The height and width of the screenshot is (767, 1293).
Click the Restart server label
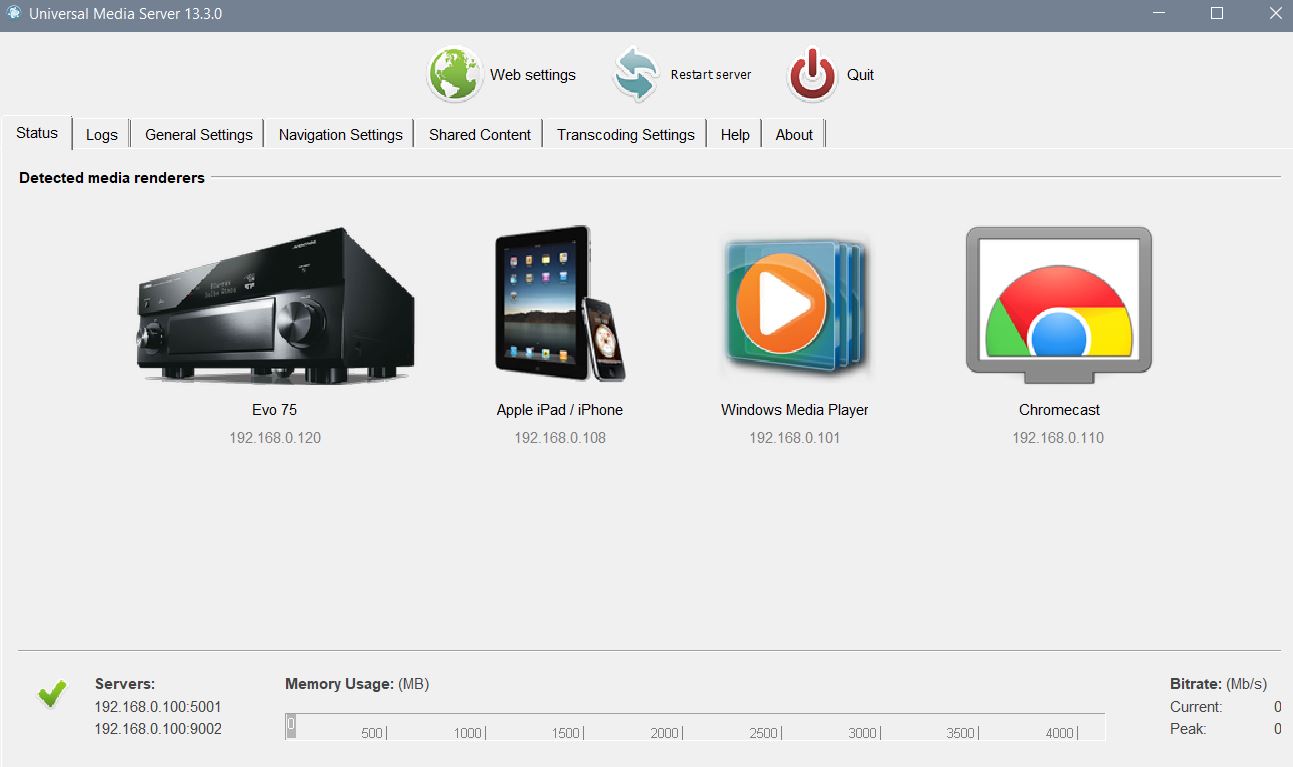click(711, 75)
